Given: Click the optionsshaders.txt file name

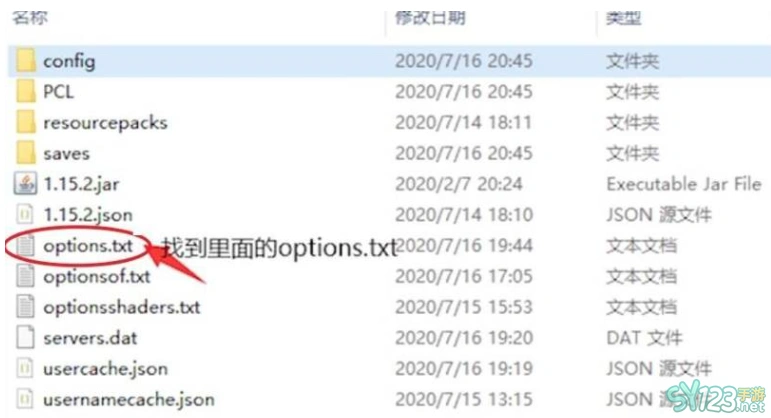Looking at the screenshot, I should tap(121, 307).
